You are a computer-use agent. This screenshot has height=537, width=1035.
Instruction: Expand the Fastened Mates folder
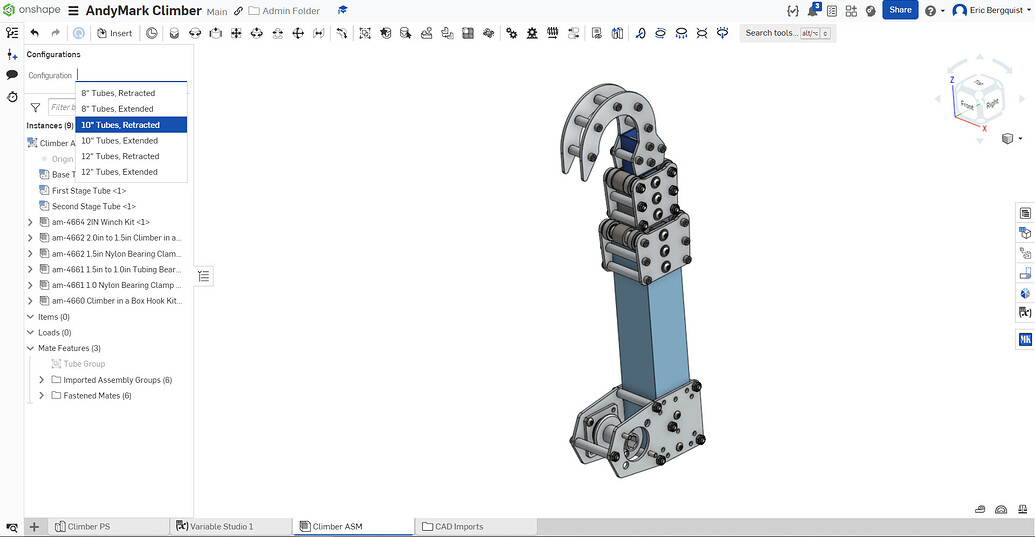point(42,396)
